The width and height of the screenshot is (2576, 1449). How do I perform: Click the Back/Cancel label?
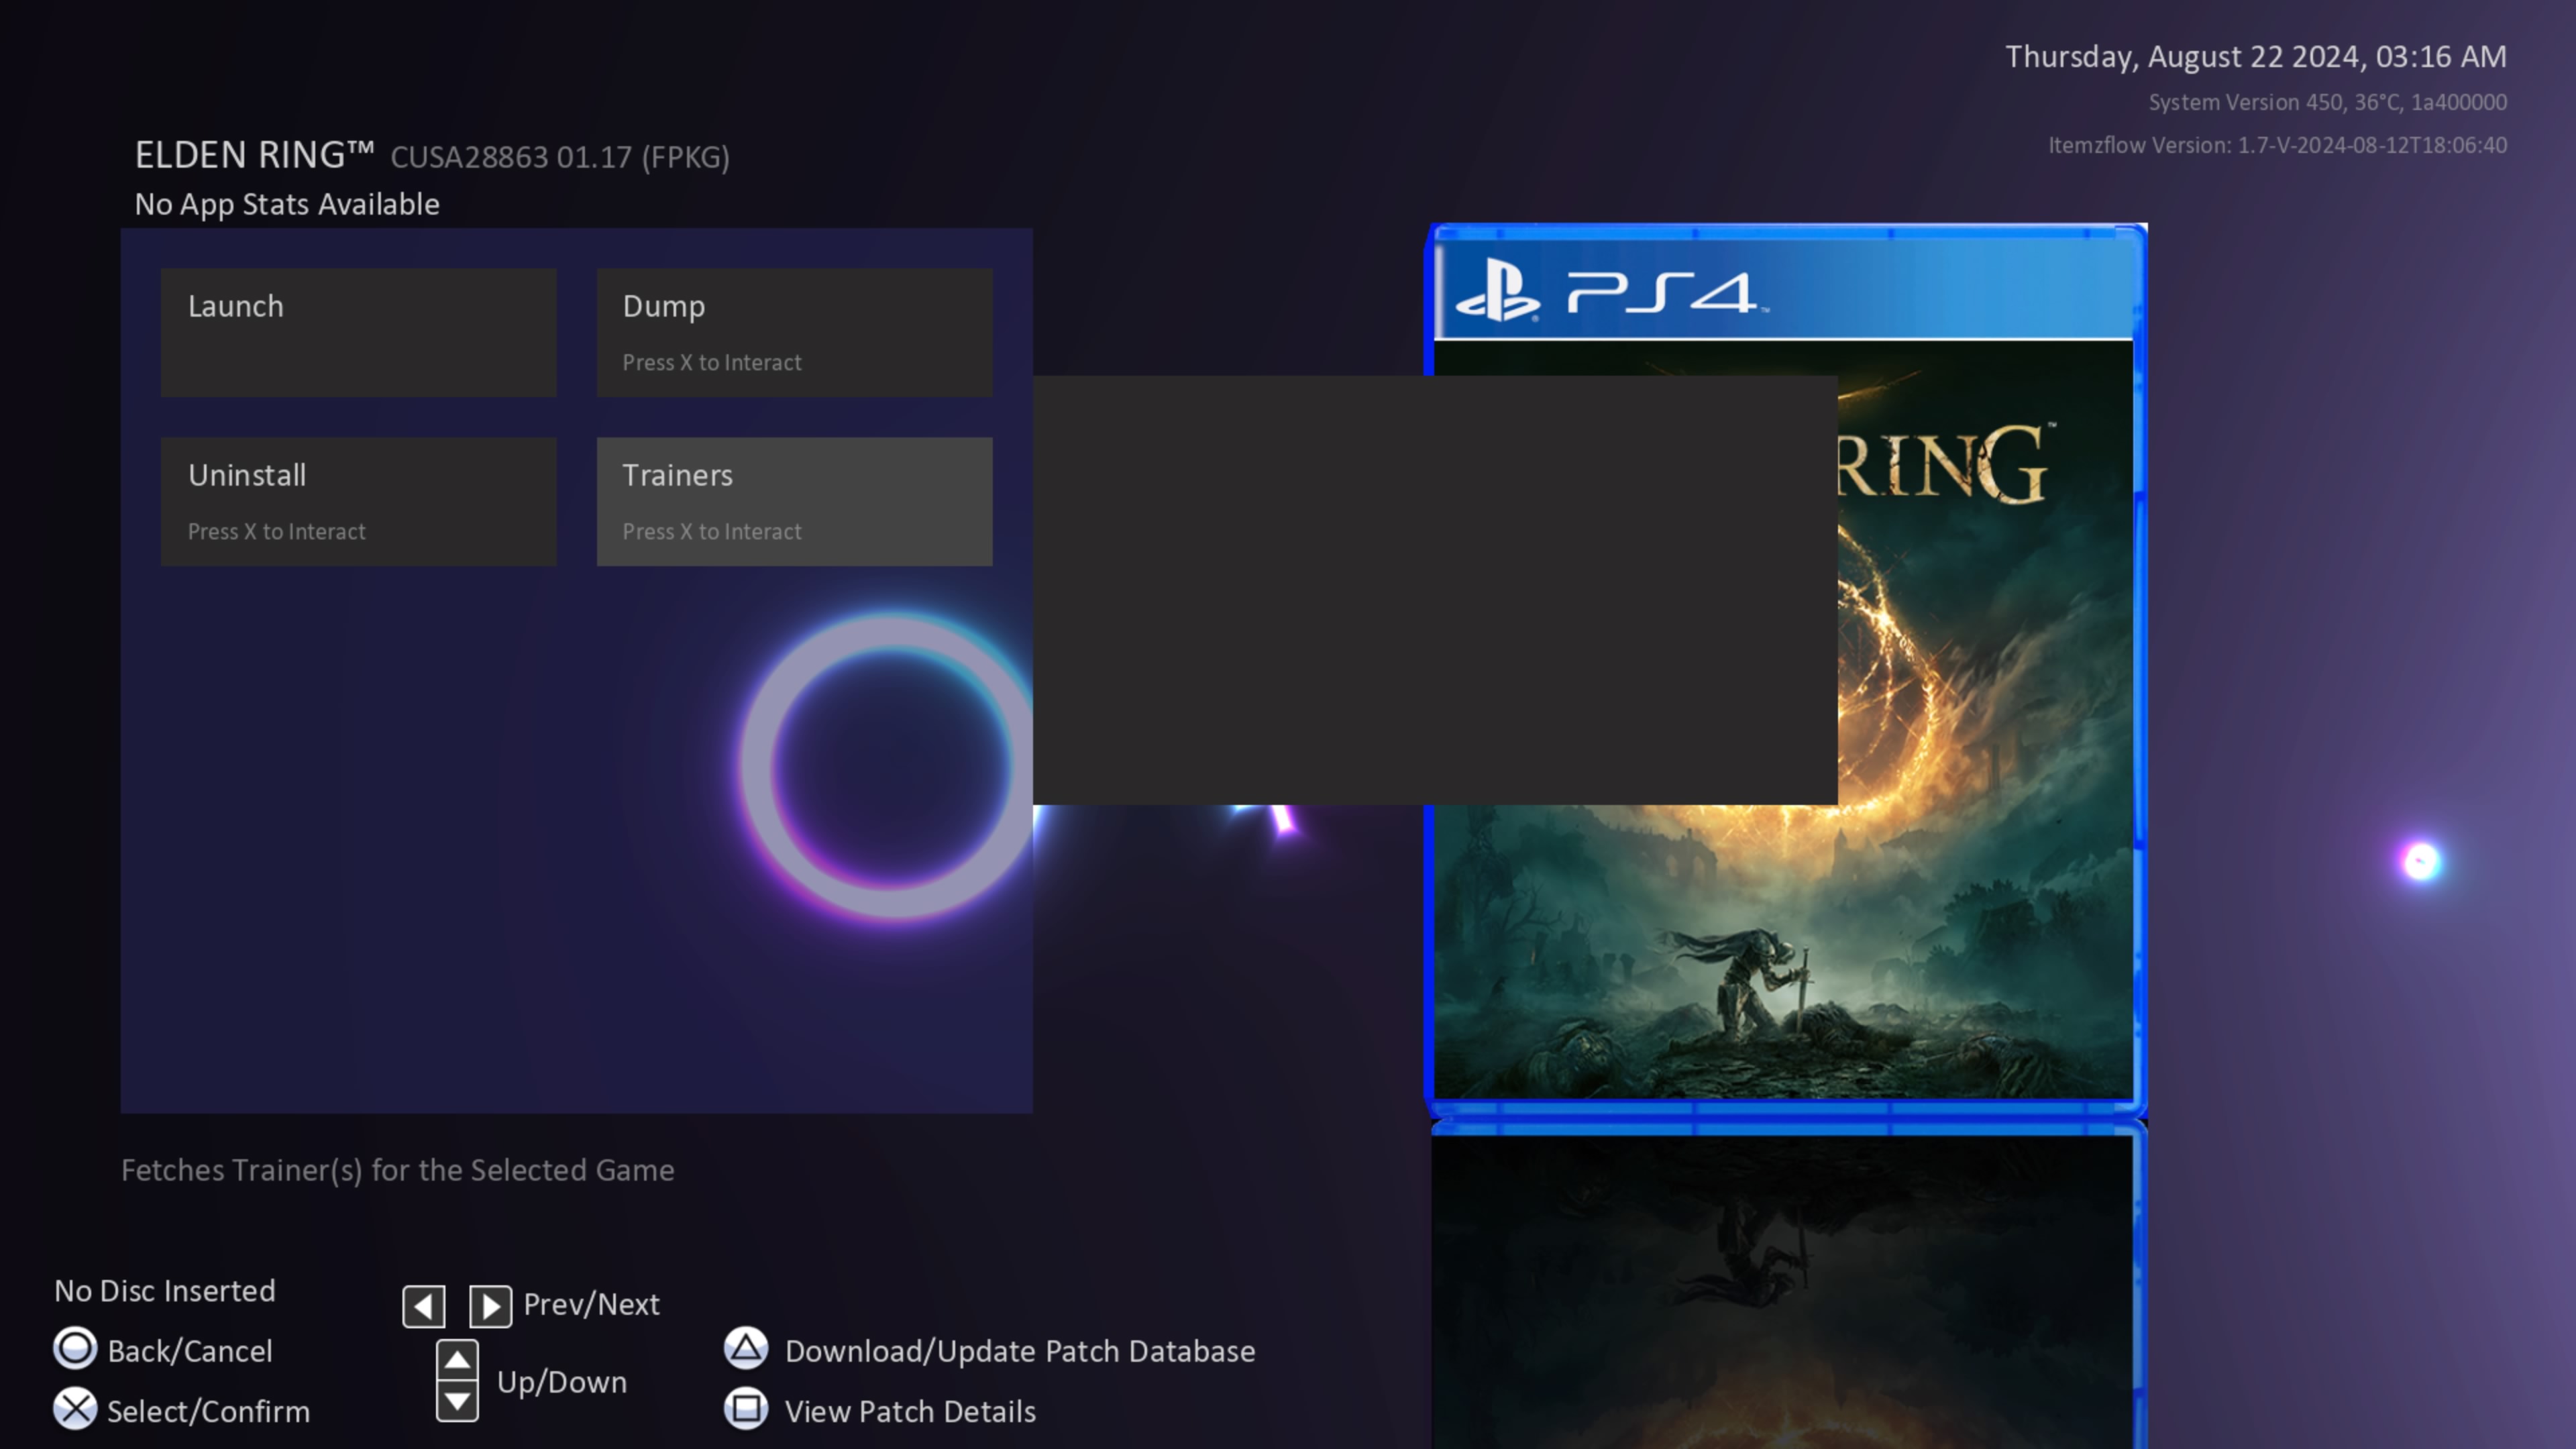click(190, 1351)
